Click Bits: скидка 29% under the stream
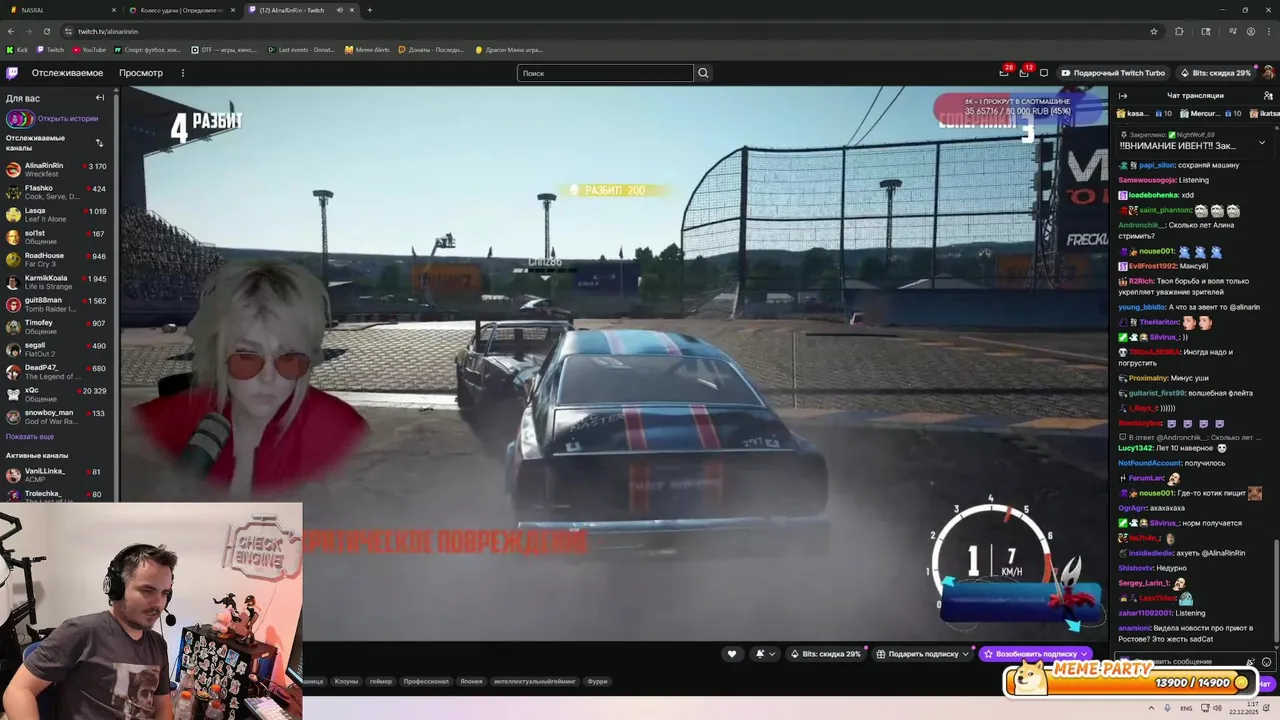Viewport: 1280px width, 720px height. (826, 654)
